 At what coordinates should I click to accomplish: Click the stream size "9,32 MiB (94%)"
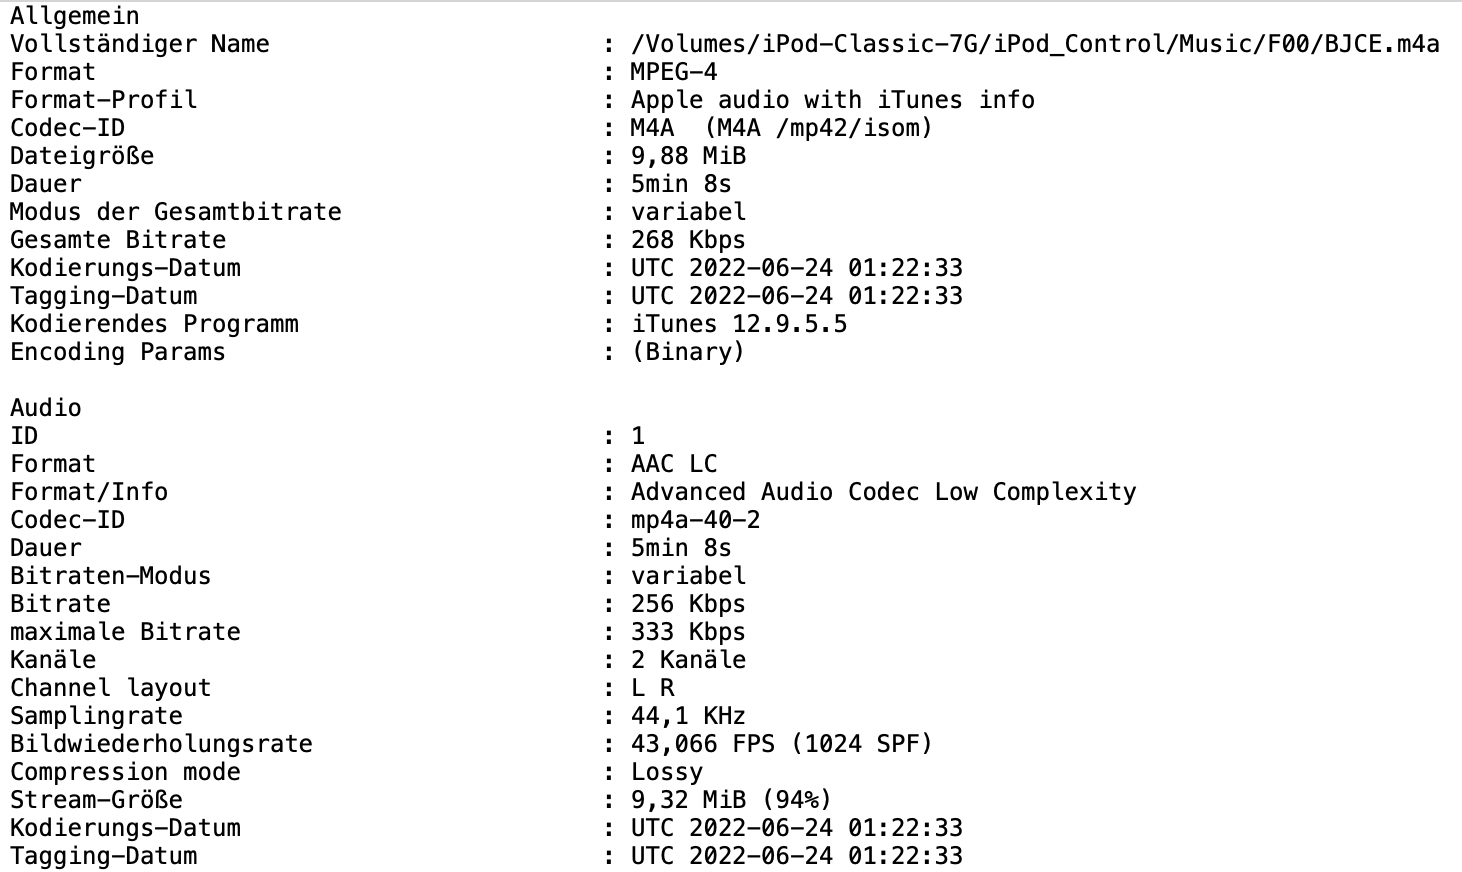click(x=731, y=800)
